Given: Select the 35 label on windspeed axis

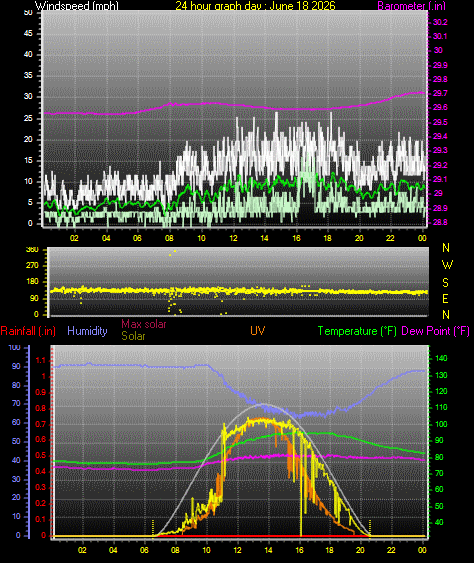Looking at the screenshot, I should tap(28, 75).
